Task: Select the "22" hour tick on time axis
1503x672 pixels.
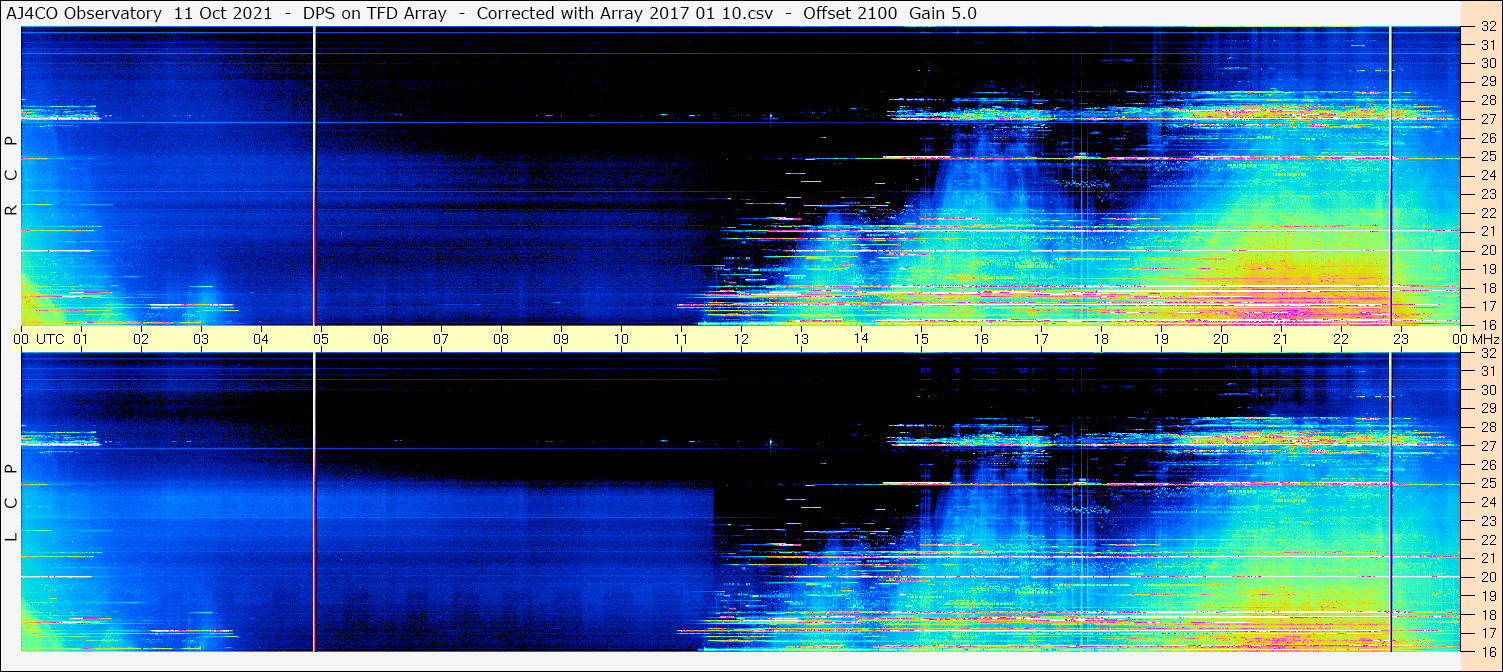Action: [1341, 339]
